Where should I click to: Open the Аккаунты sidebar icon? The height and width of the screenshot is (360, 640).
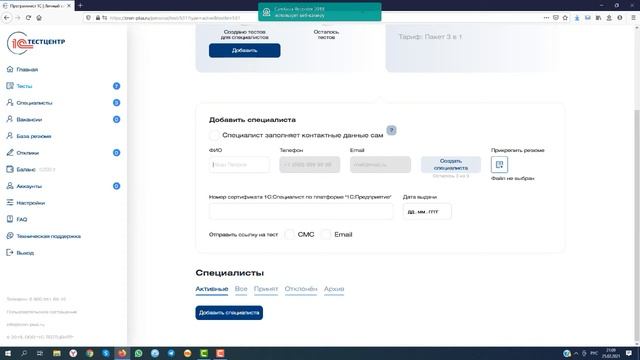tap(10, 186)
